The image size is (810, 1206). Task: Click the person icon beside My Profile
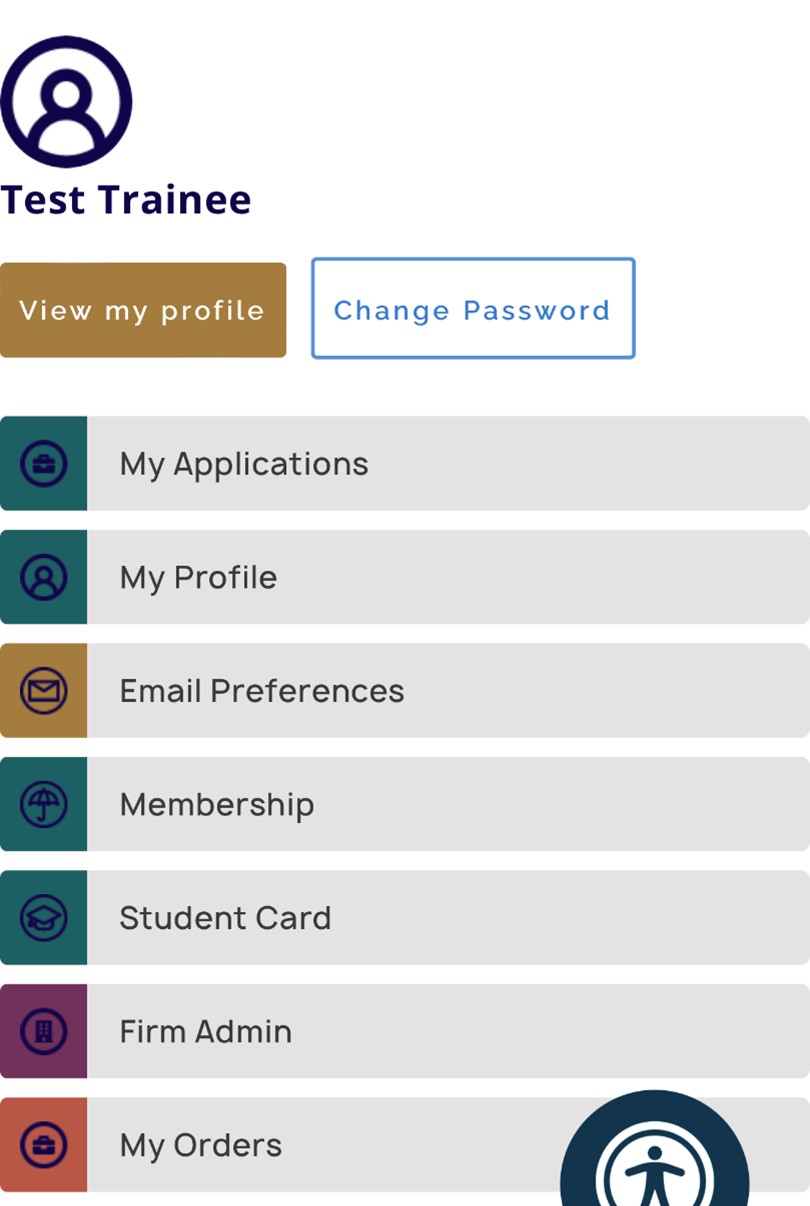point(44,577)
